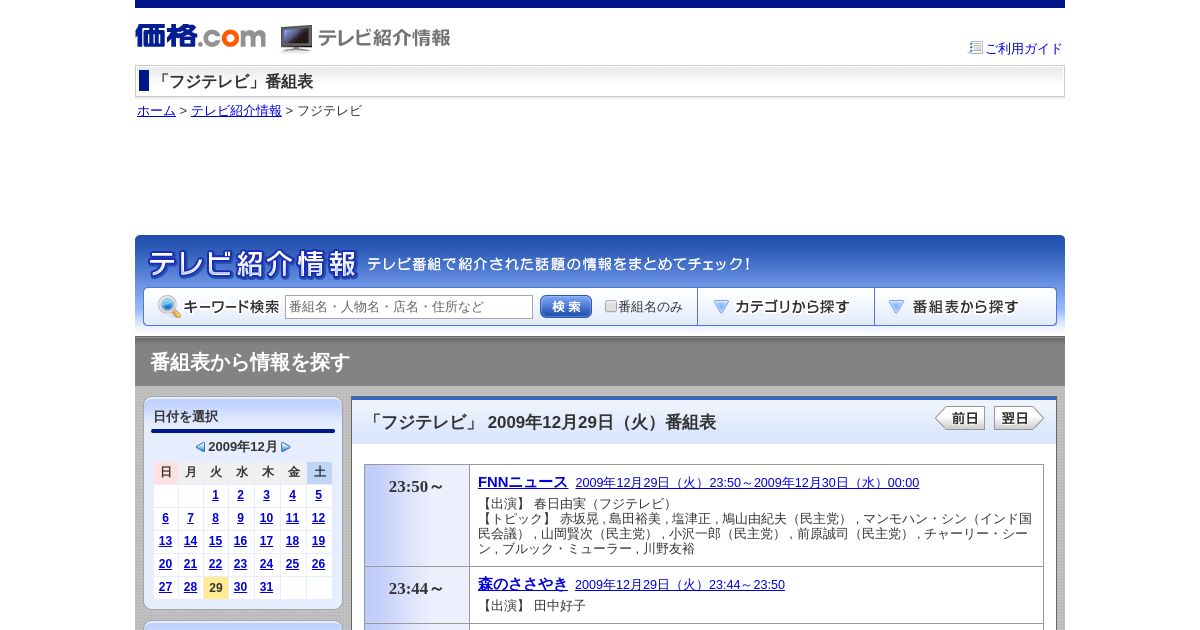Screen dimensions: 1200x630
Task: Select highlighted December 29 in calendar
Action: (x=215, y=587)
